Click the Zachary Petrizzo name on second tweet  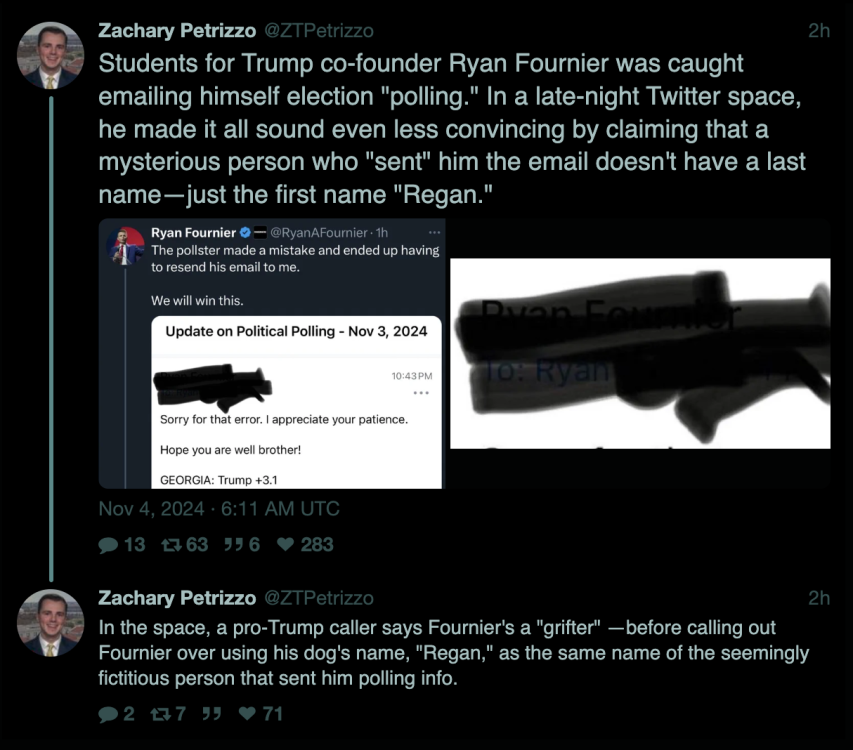click(x=175, y=598)
